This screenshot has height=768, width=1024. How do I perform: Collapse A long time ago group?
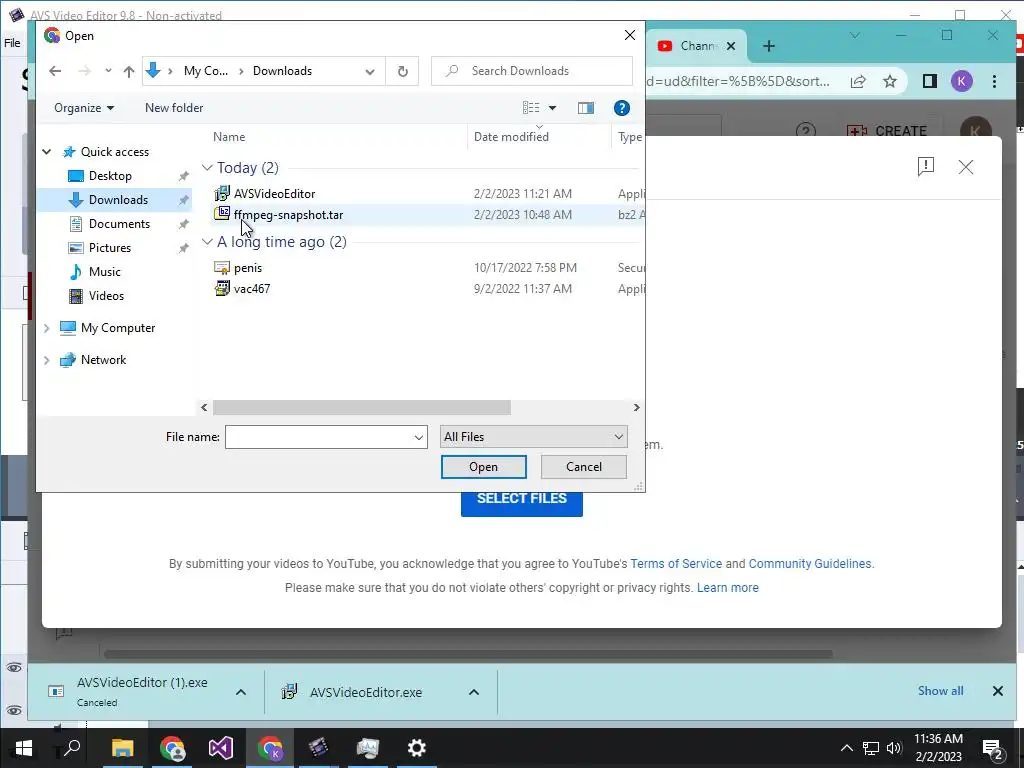(207, 242)
